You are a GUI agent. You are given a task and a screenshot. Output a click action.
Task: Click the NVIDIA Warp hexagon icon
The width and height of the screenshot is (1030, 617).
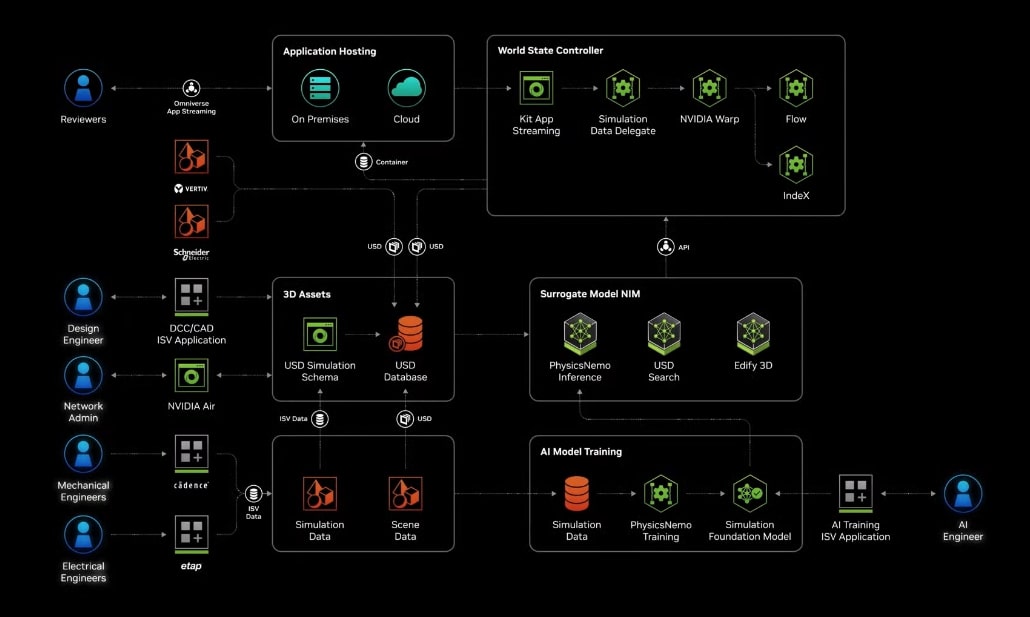coord(709,88)
